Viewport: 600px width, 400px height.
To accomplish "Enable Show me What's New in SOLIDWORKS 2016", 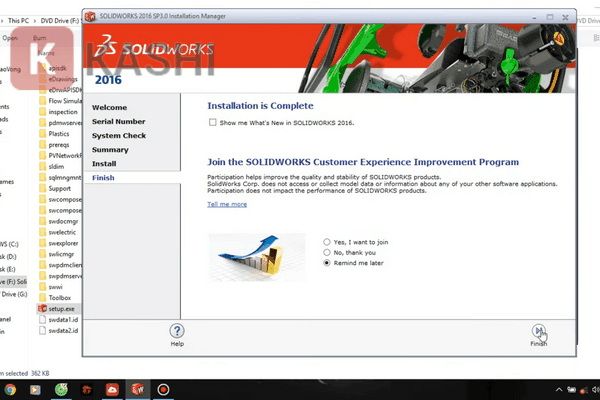I will (212, 122).
